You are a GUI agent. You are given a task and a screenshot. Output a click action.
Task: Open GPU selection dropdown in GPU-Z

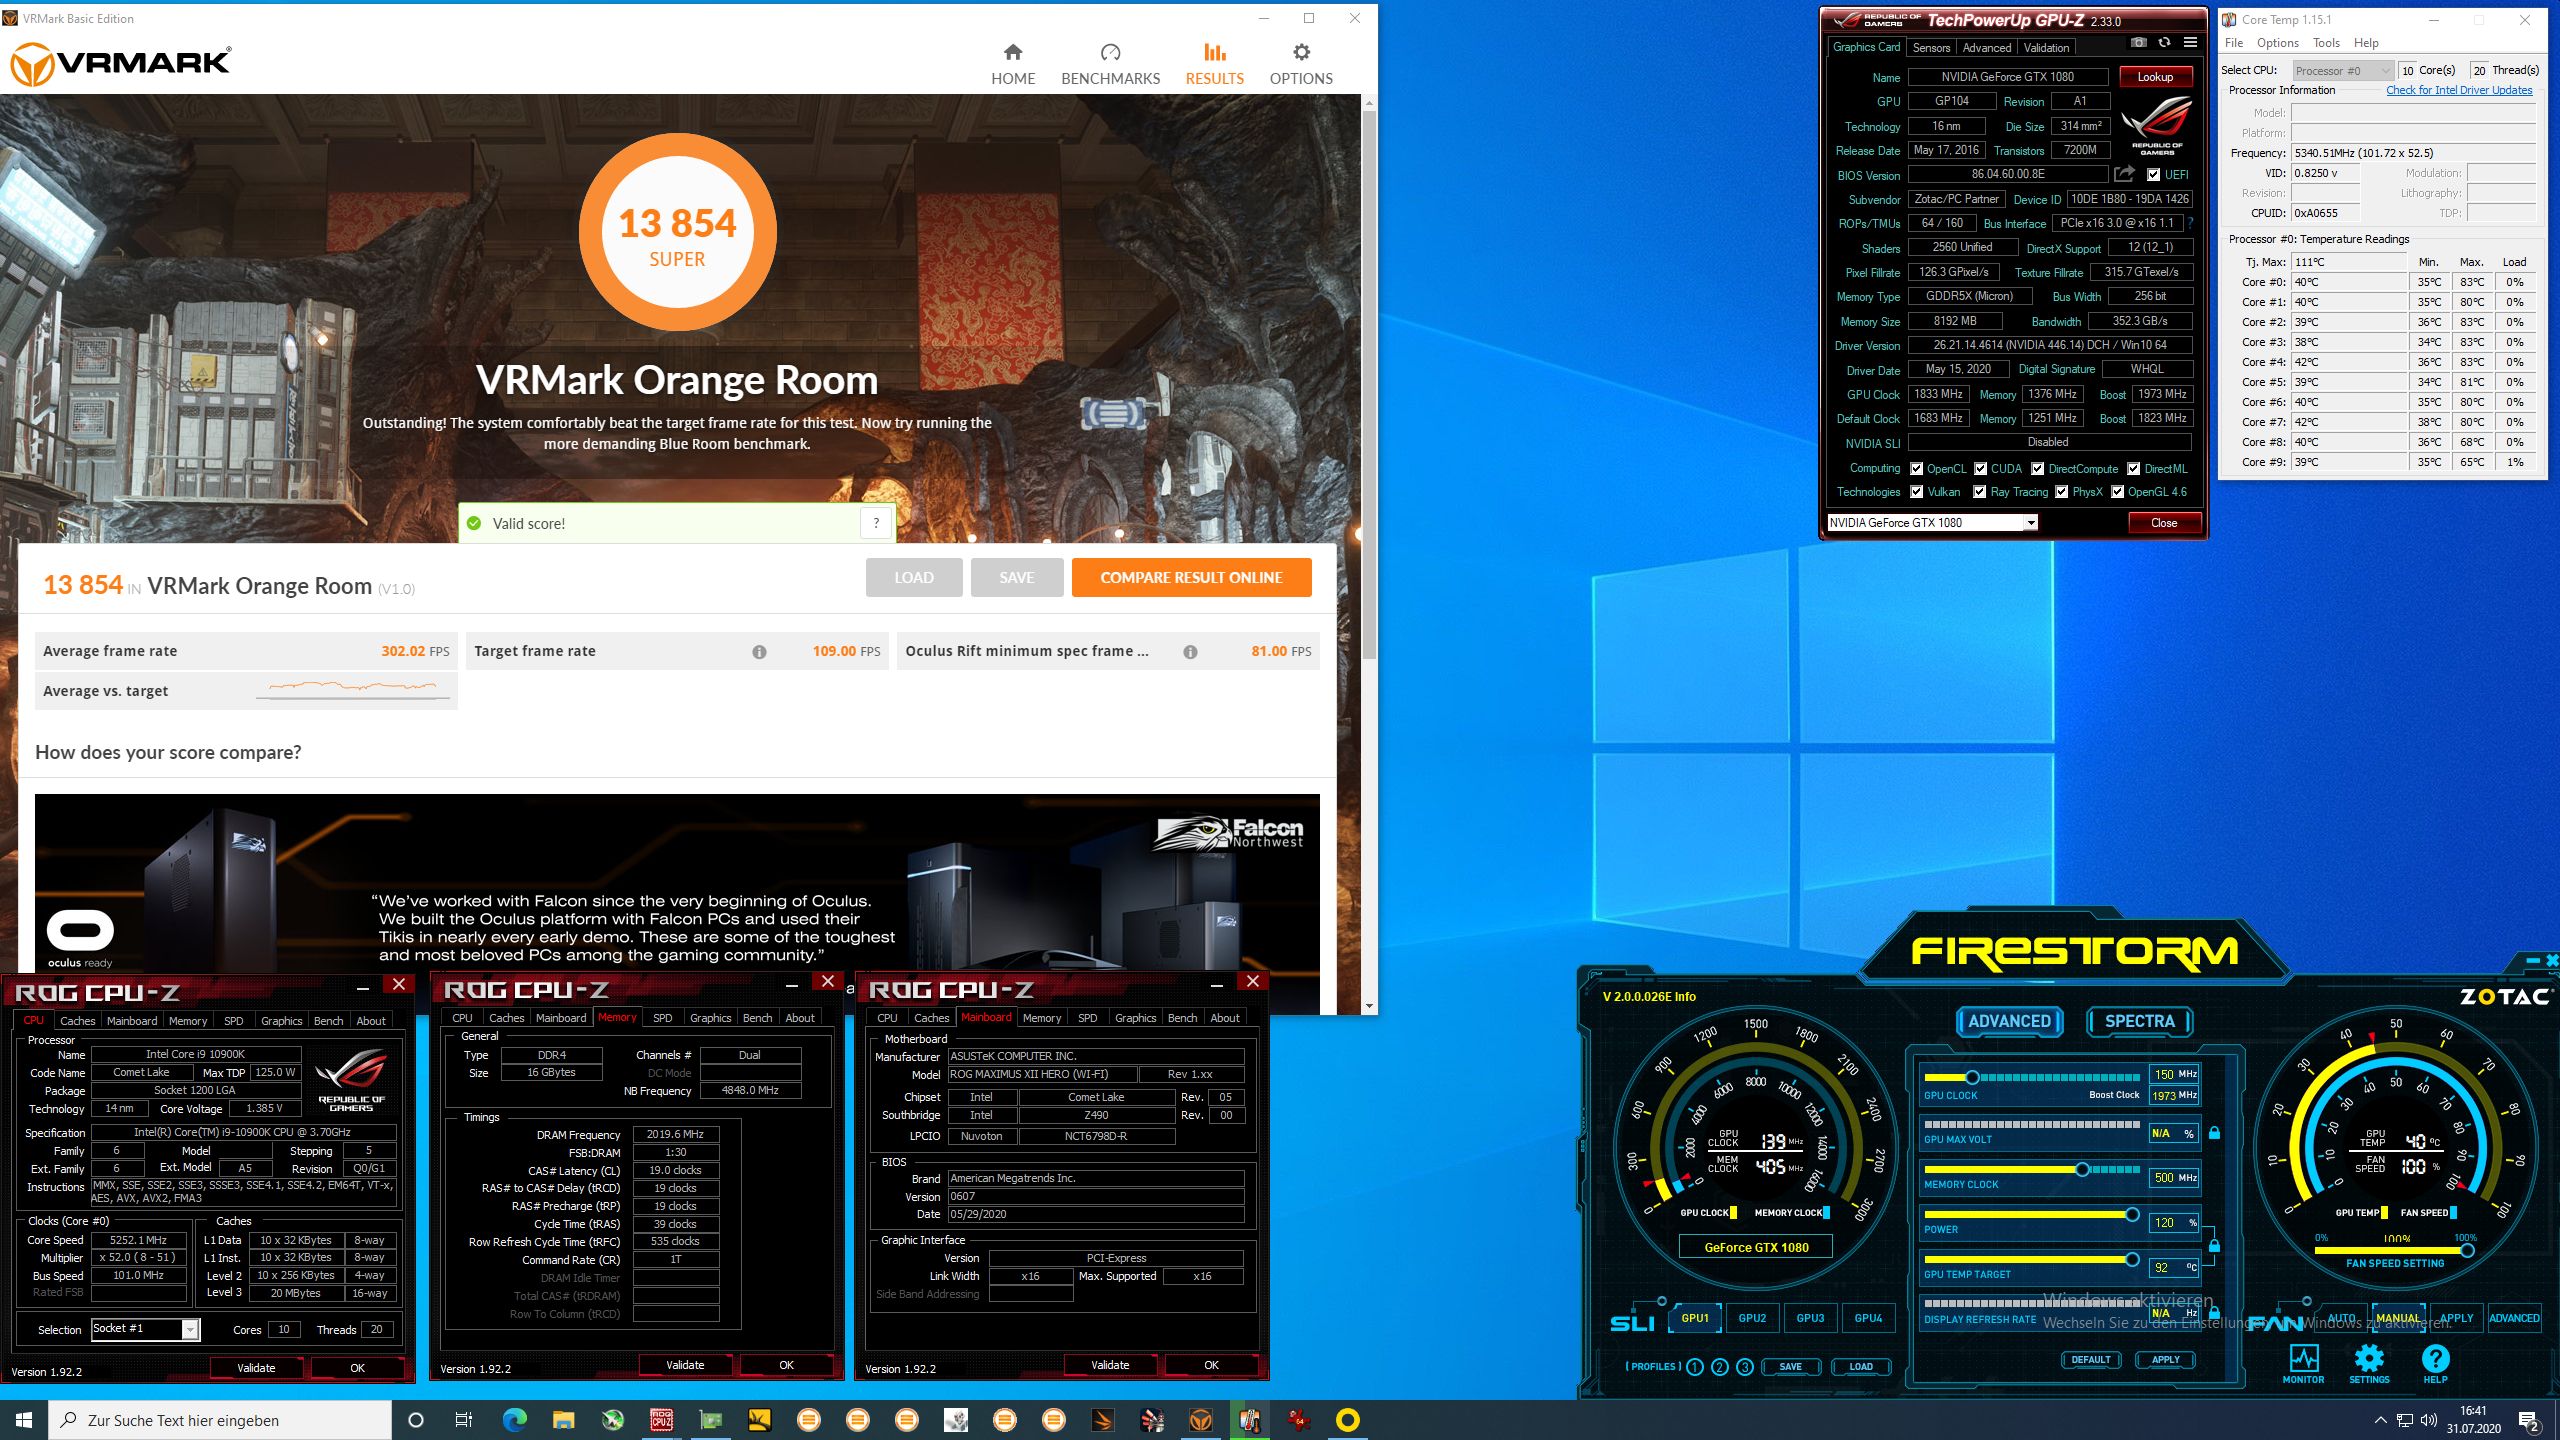click(2031, 523)
